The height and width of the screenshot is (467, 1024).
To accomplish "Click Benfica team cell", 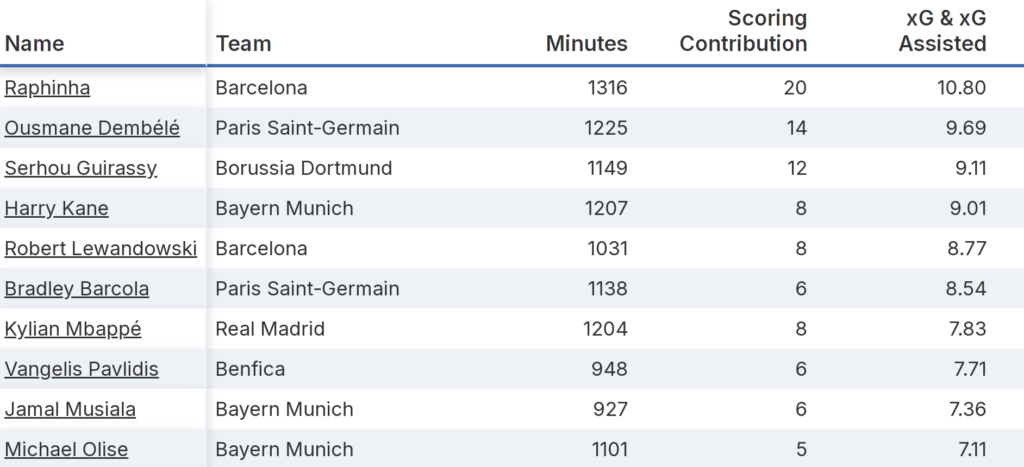I will click(250, 369).
